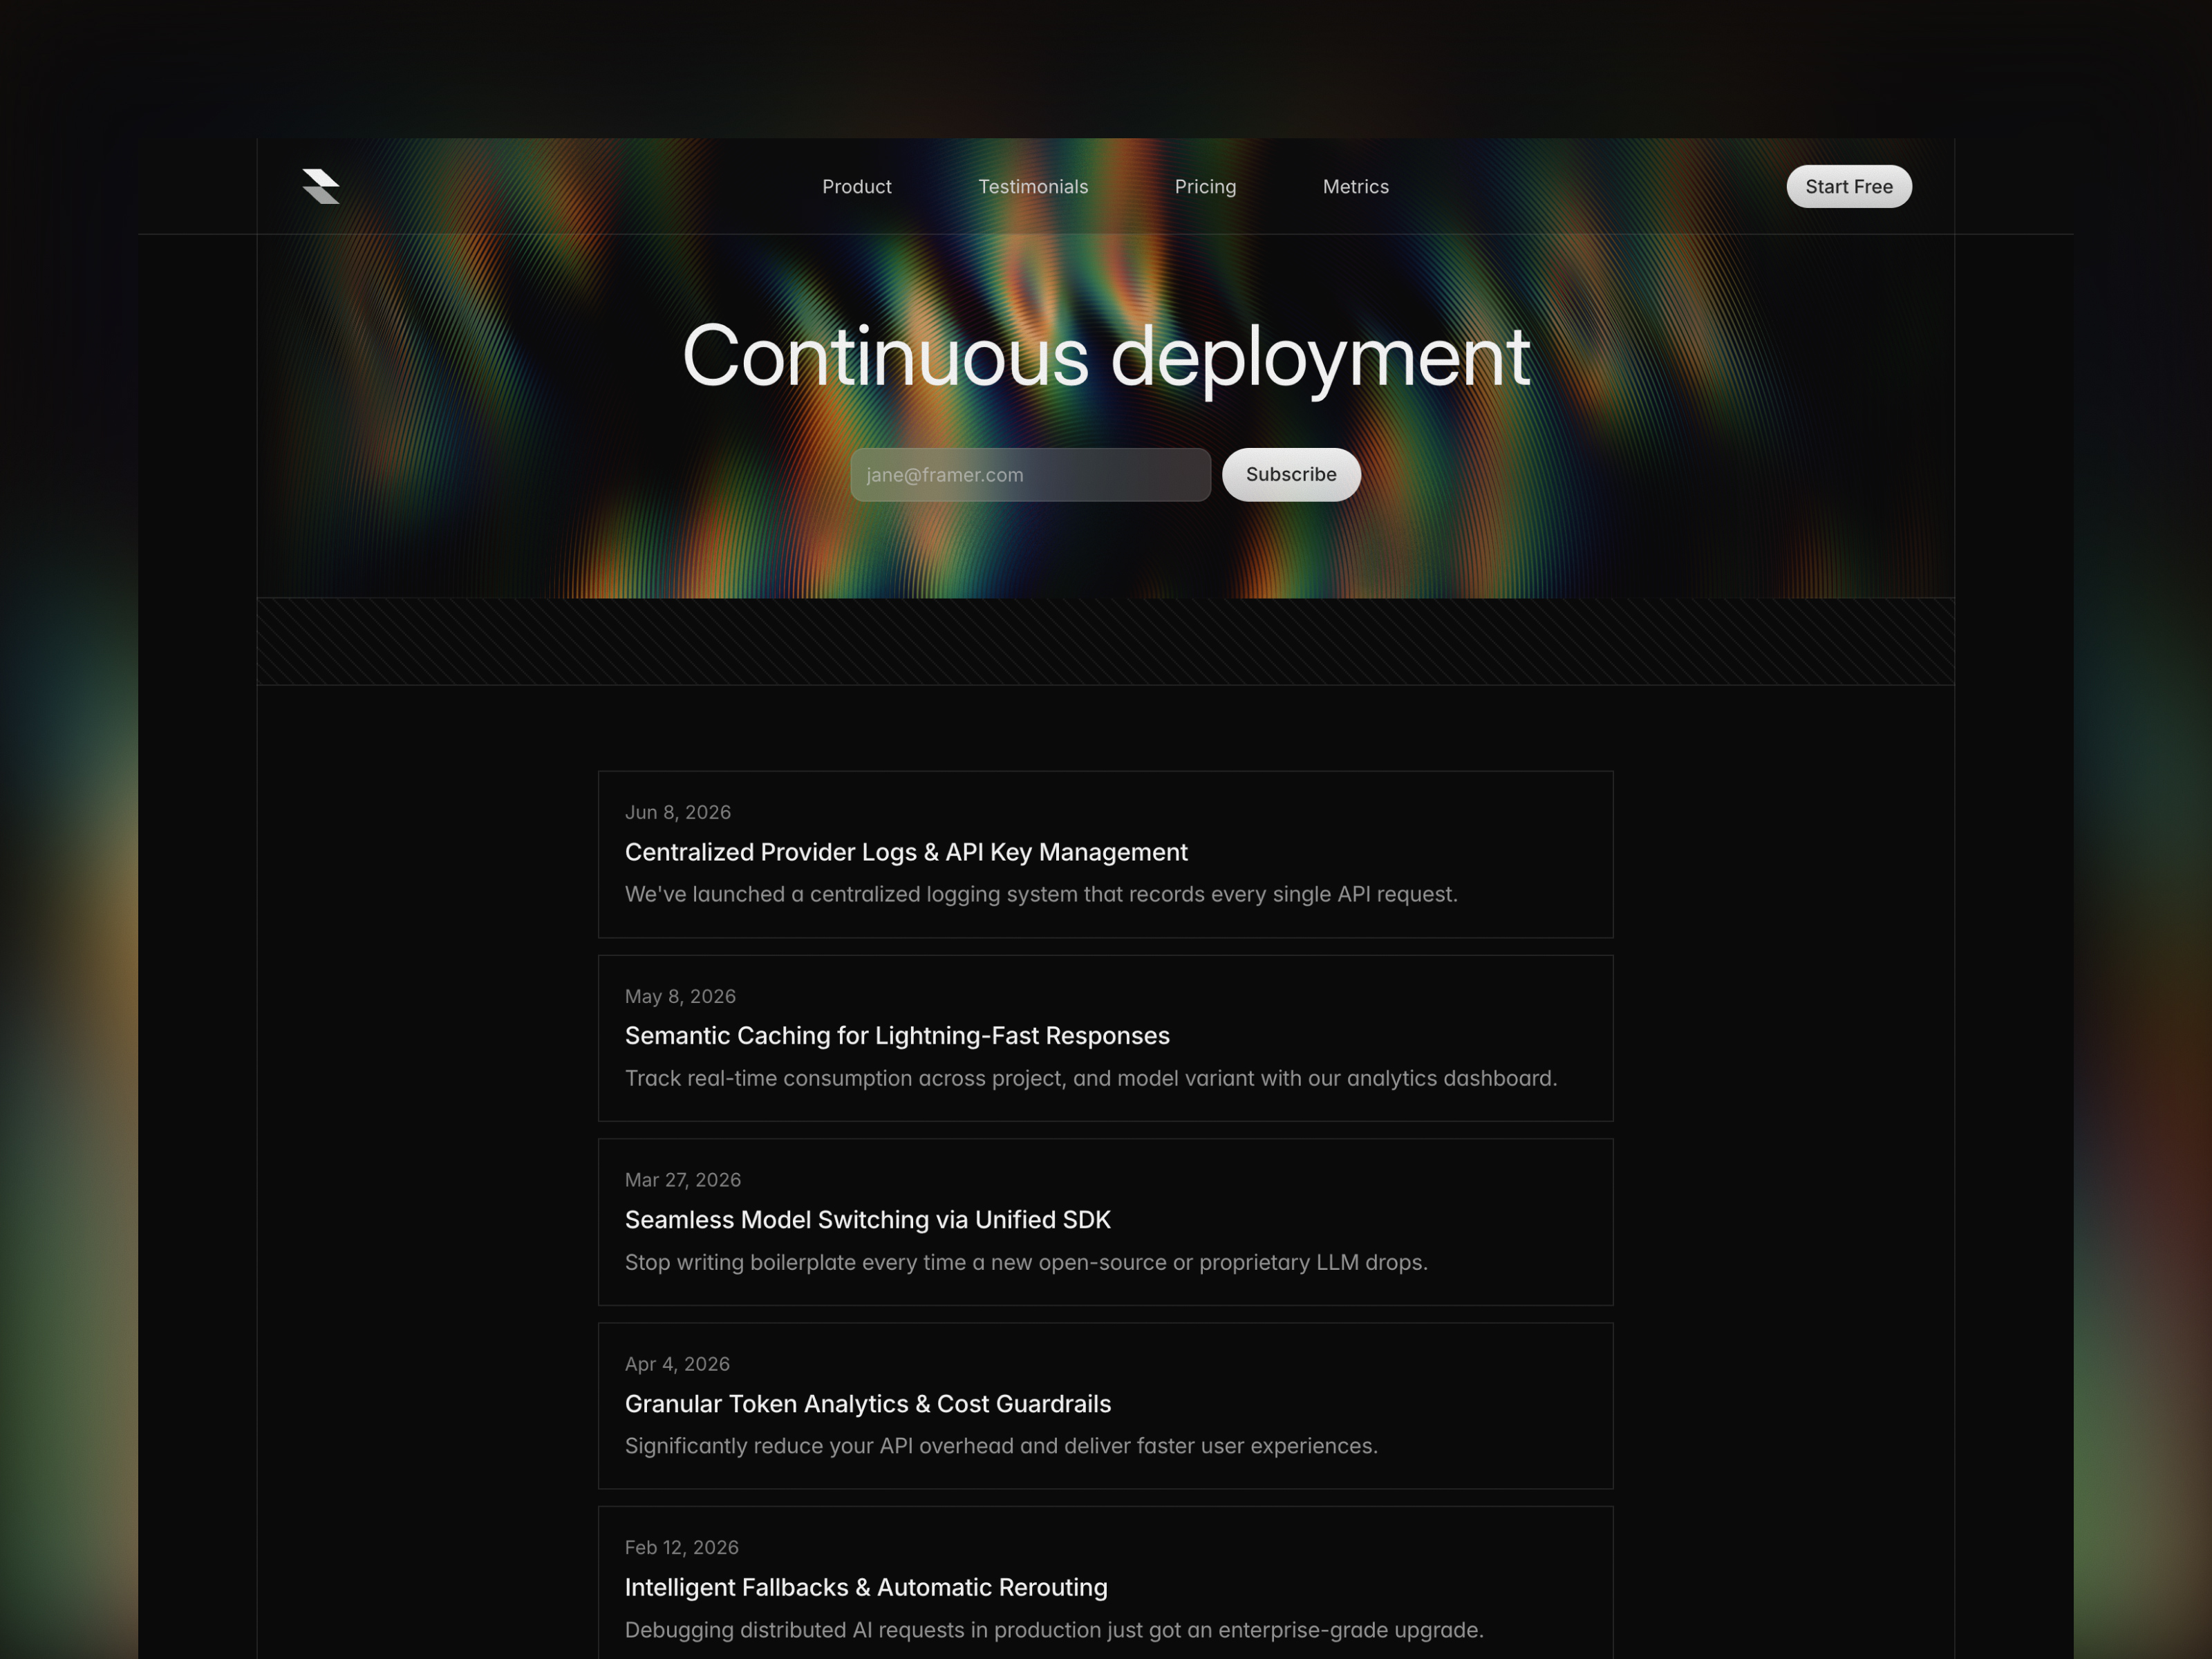Go to Testimonials section
This screenshot has width=2212, height=1659.
pyautogui.click(x=1033, y=187)
